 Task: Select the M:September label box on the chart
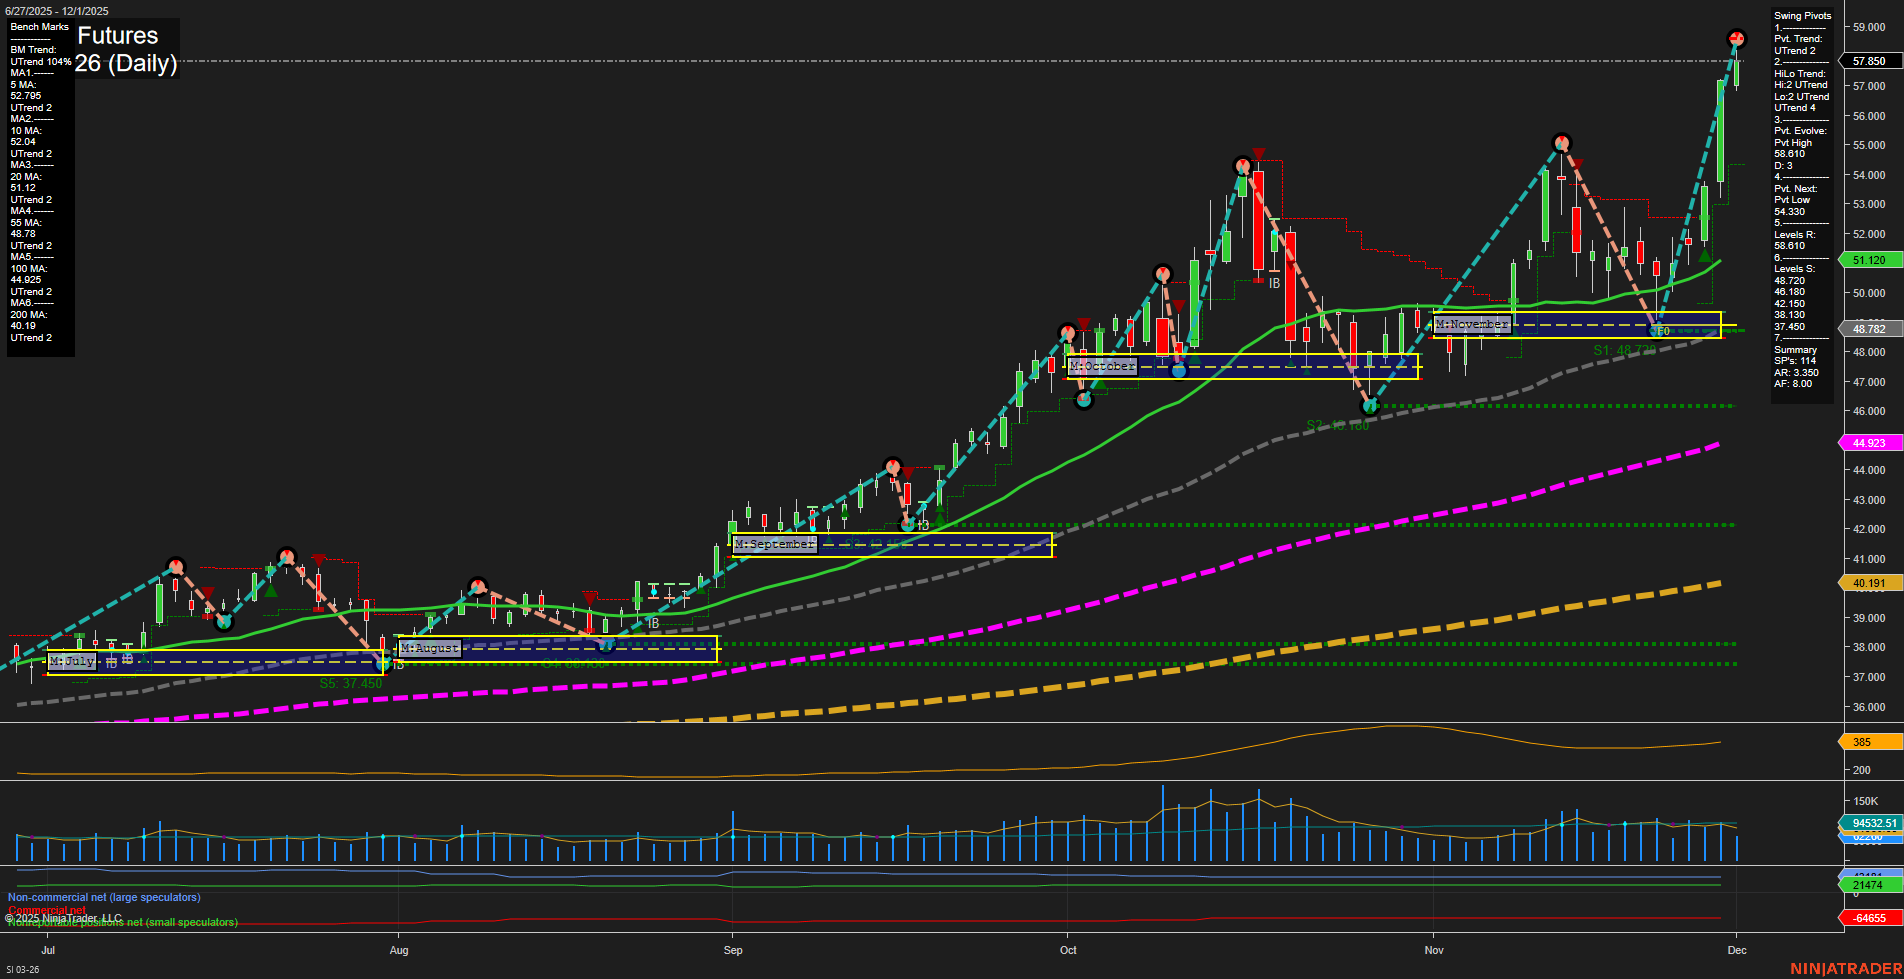775,544
